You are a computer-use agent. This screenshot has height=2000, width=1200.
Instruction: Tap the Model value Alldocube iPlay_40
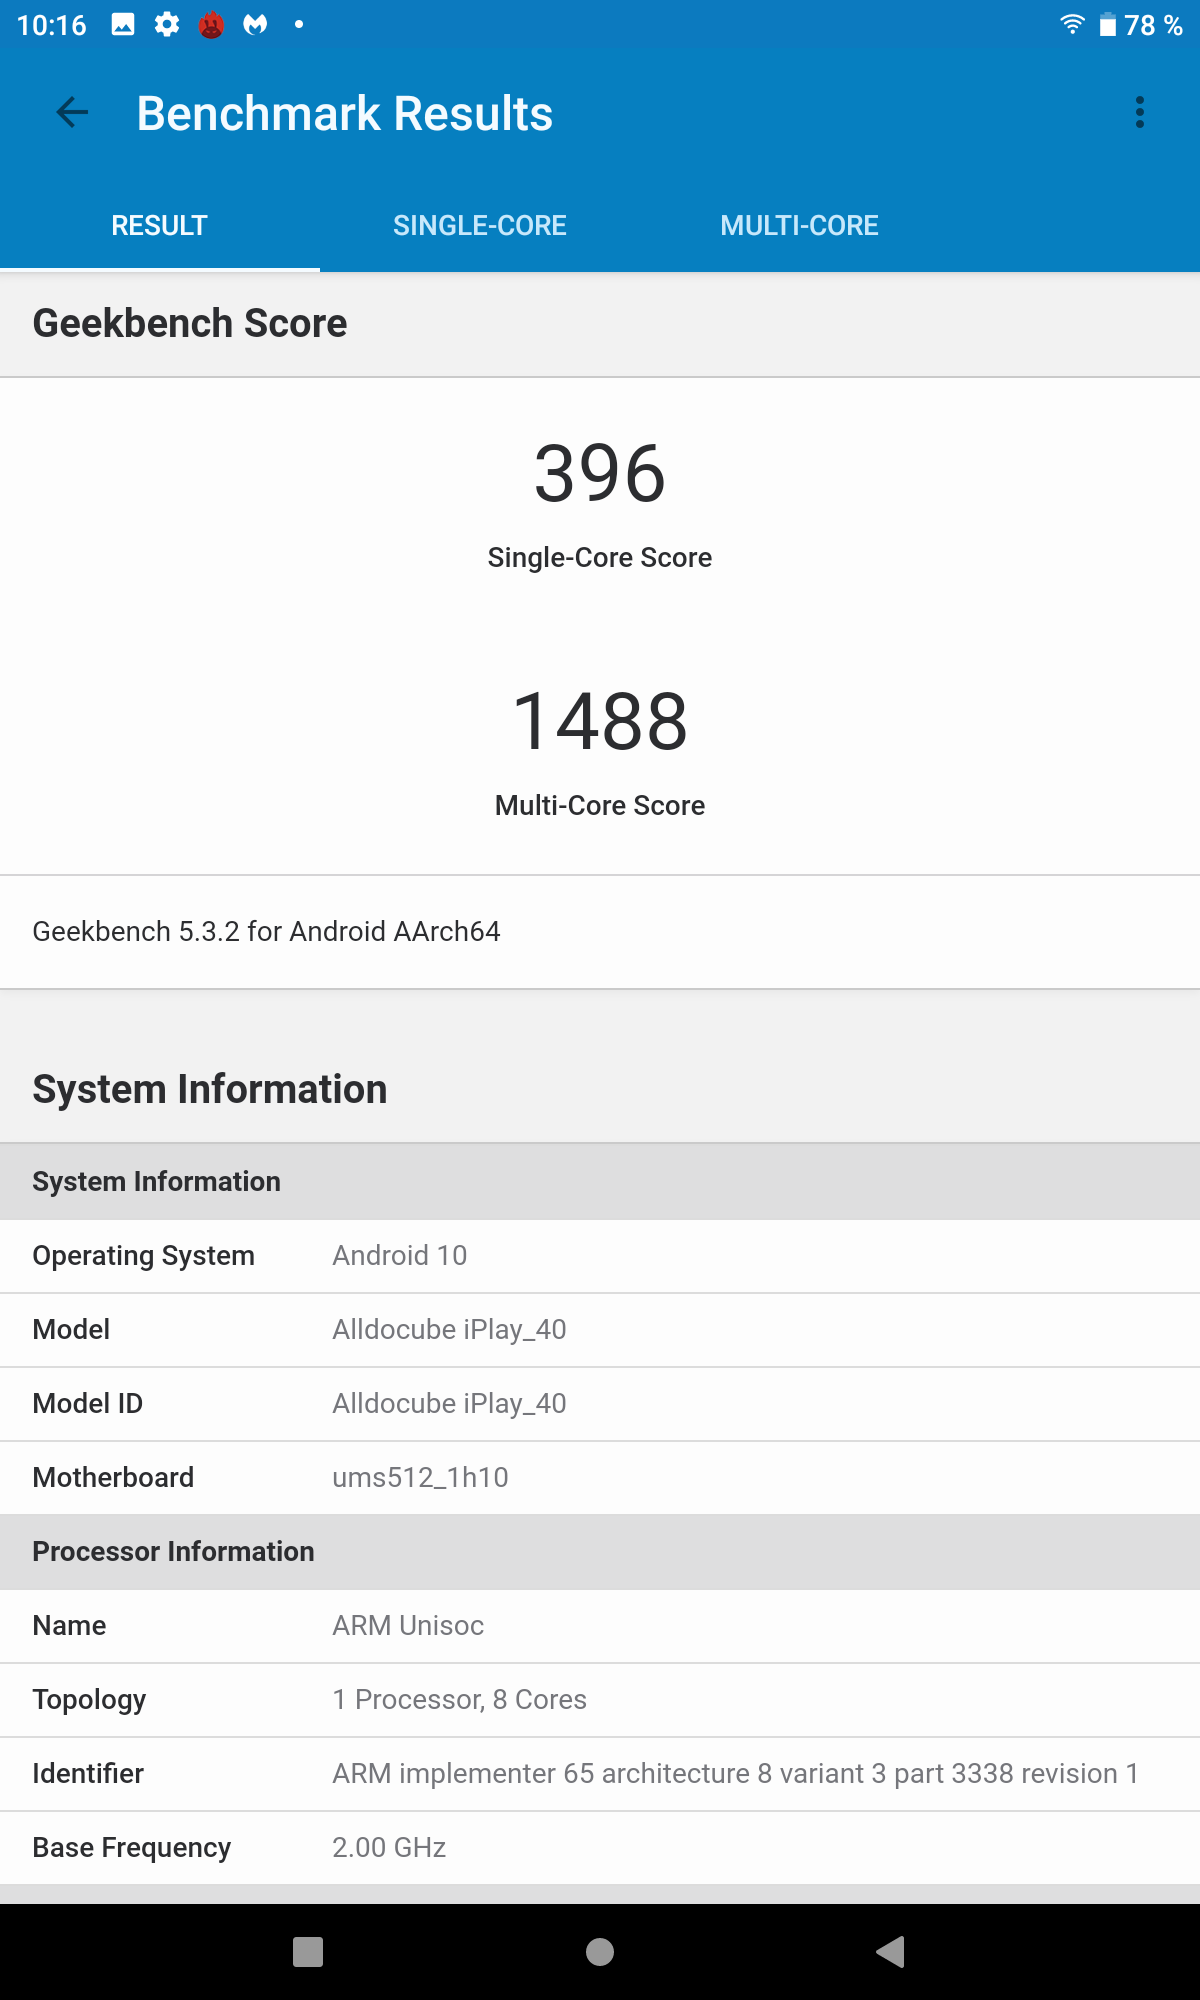449,1330
